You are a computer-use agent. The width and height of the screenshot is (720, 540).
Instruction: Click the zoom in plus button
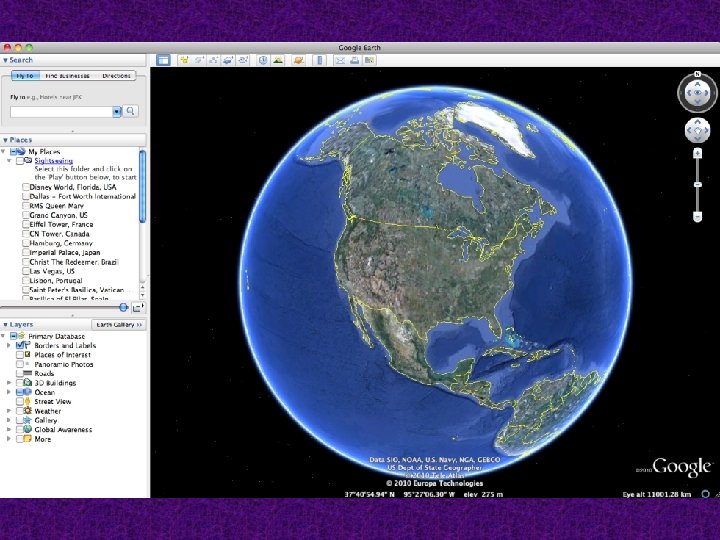(698, 153)
